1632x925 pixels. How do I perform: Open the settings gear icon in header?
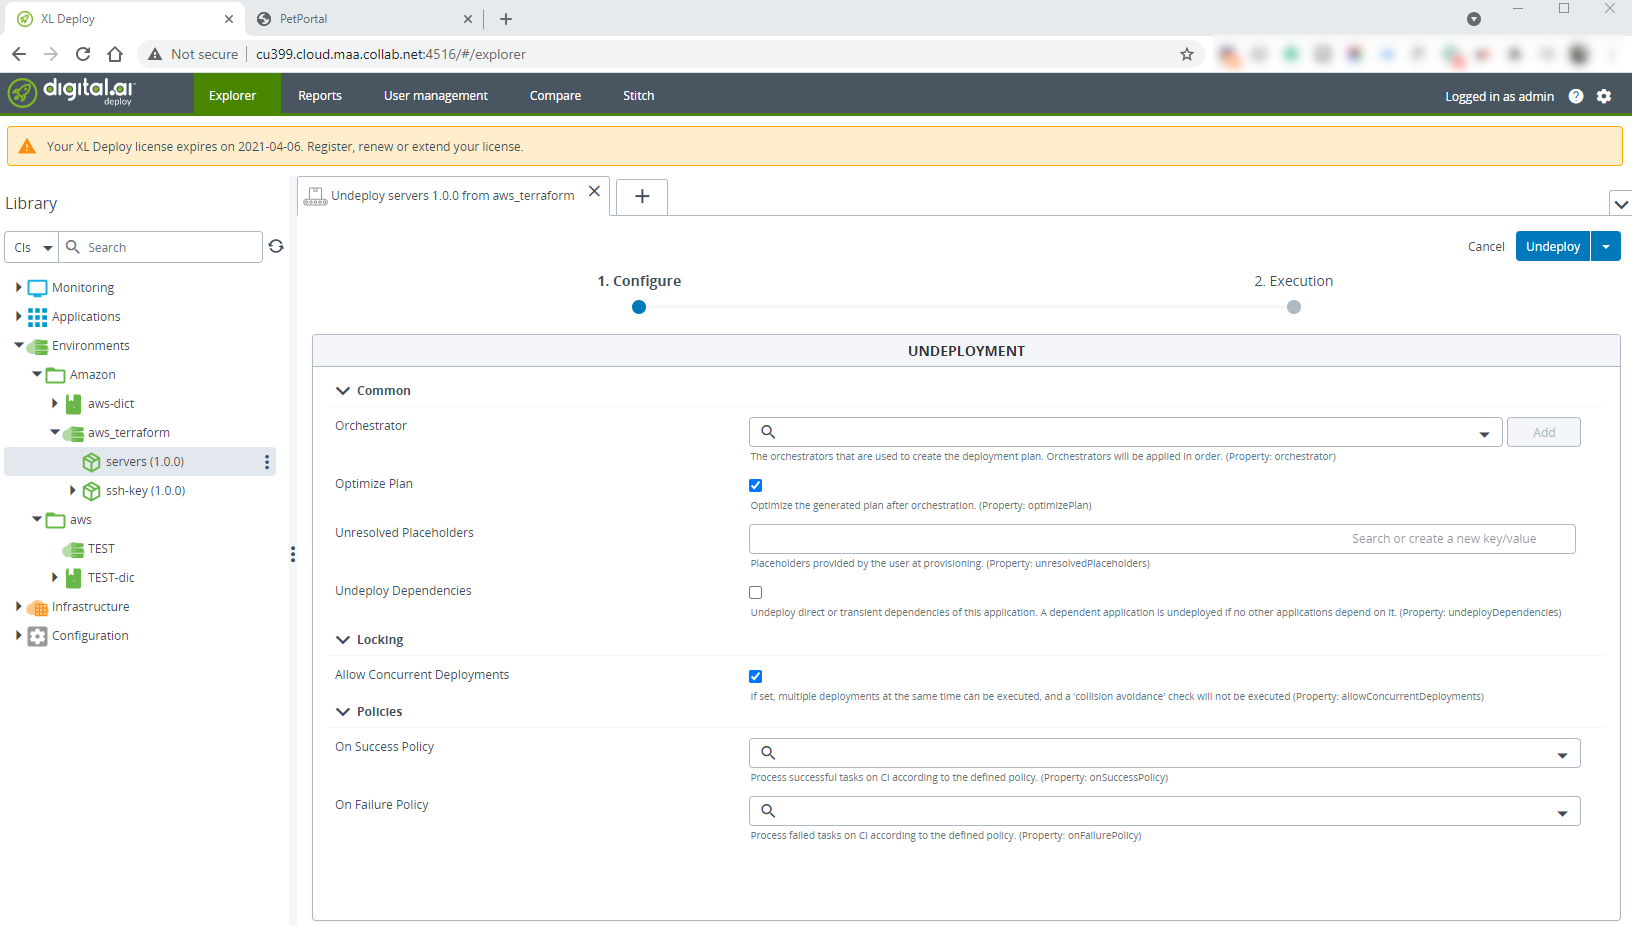click(x=1604, y=96)
